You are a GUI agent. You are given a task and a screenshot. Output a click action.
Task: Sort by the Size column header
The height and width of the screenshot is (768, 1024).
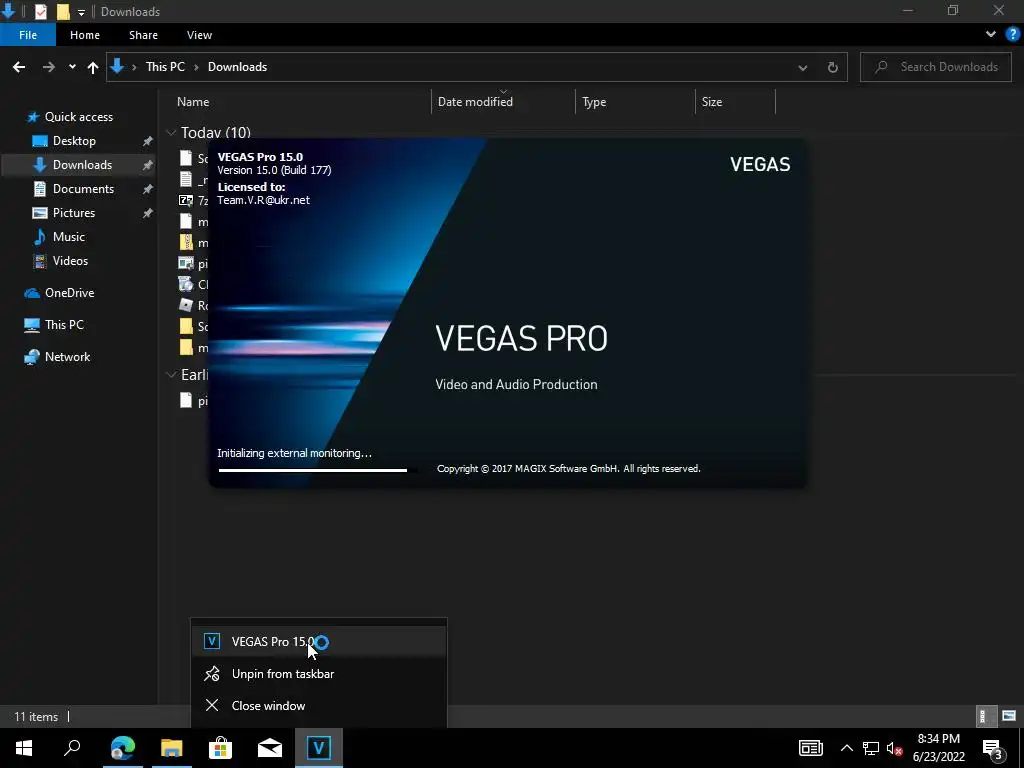coord(712,102)
